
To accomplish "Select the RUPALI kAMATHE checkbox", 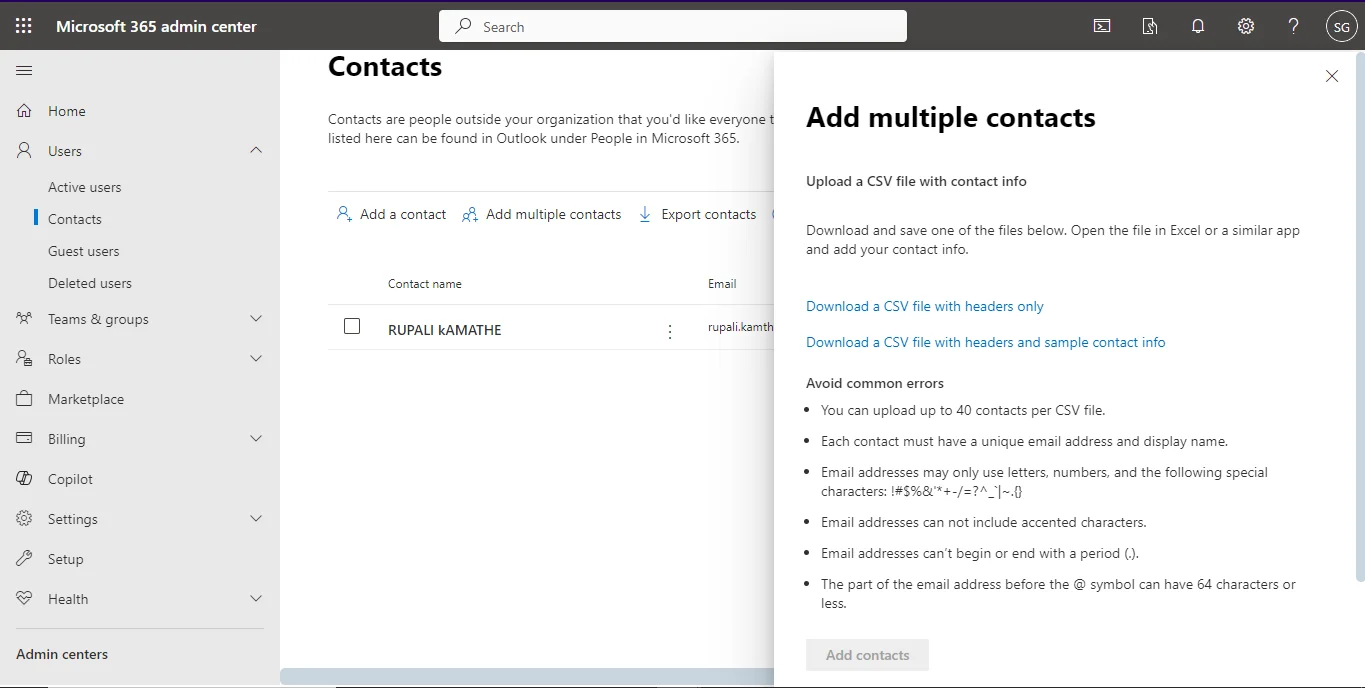I will 352,326.
